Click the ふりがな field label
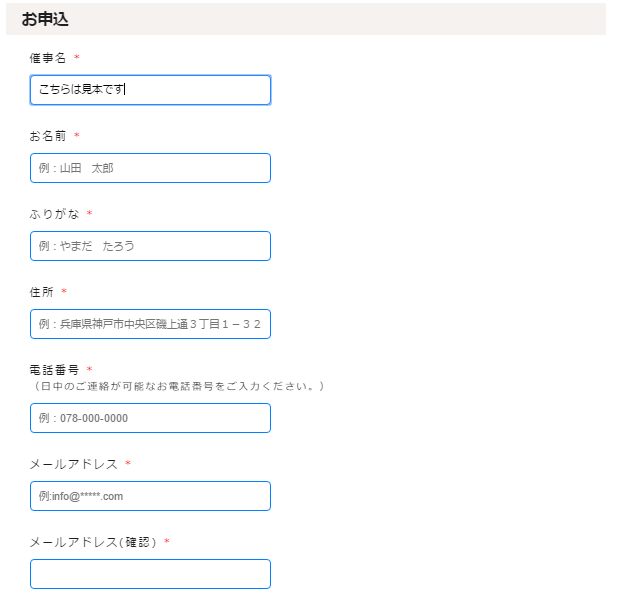This screenshot has width=622, height=614. pos(54,214)
